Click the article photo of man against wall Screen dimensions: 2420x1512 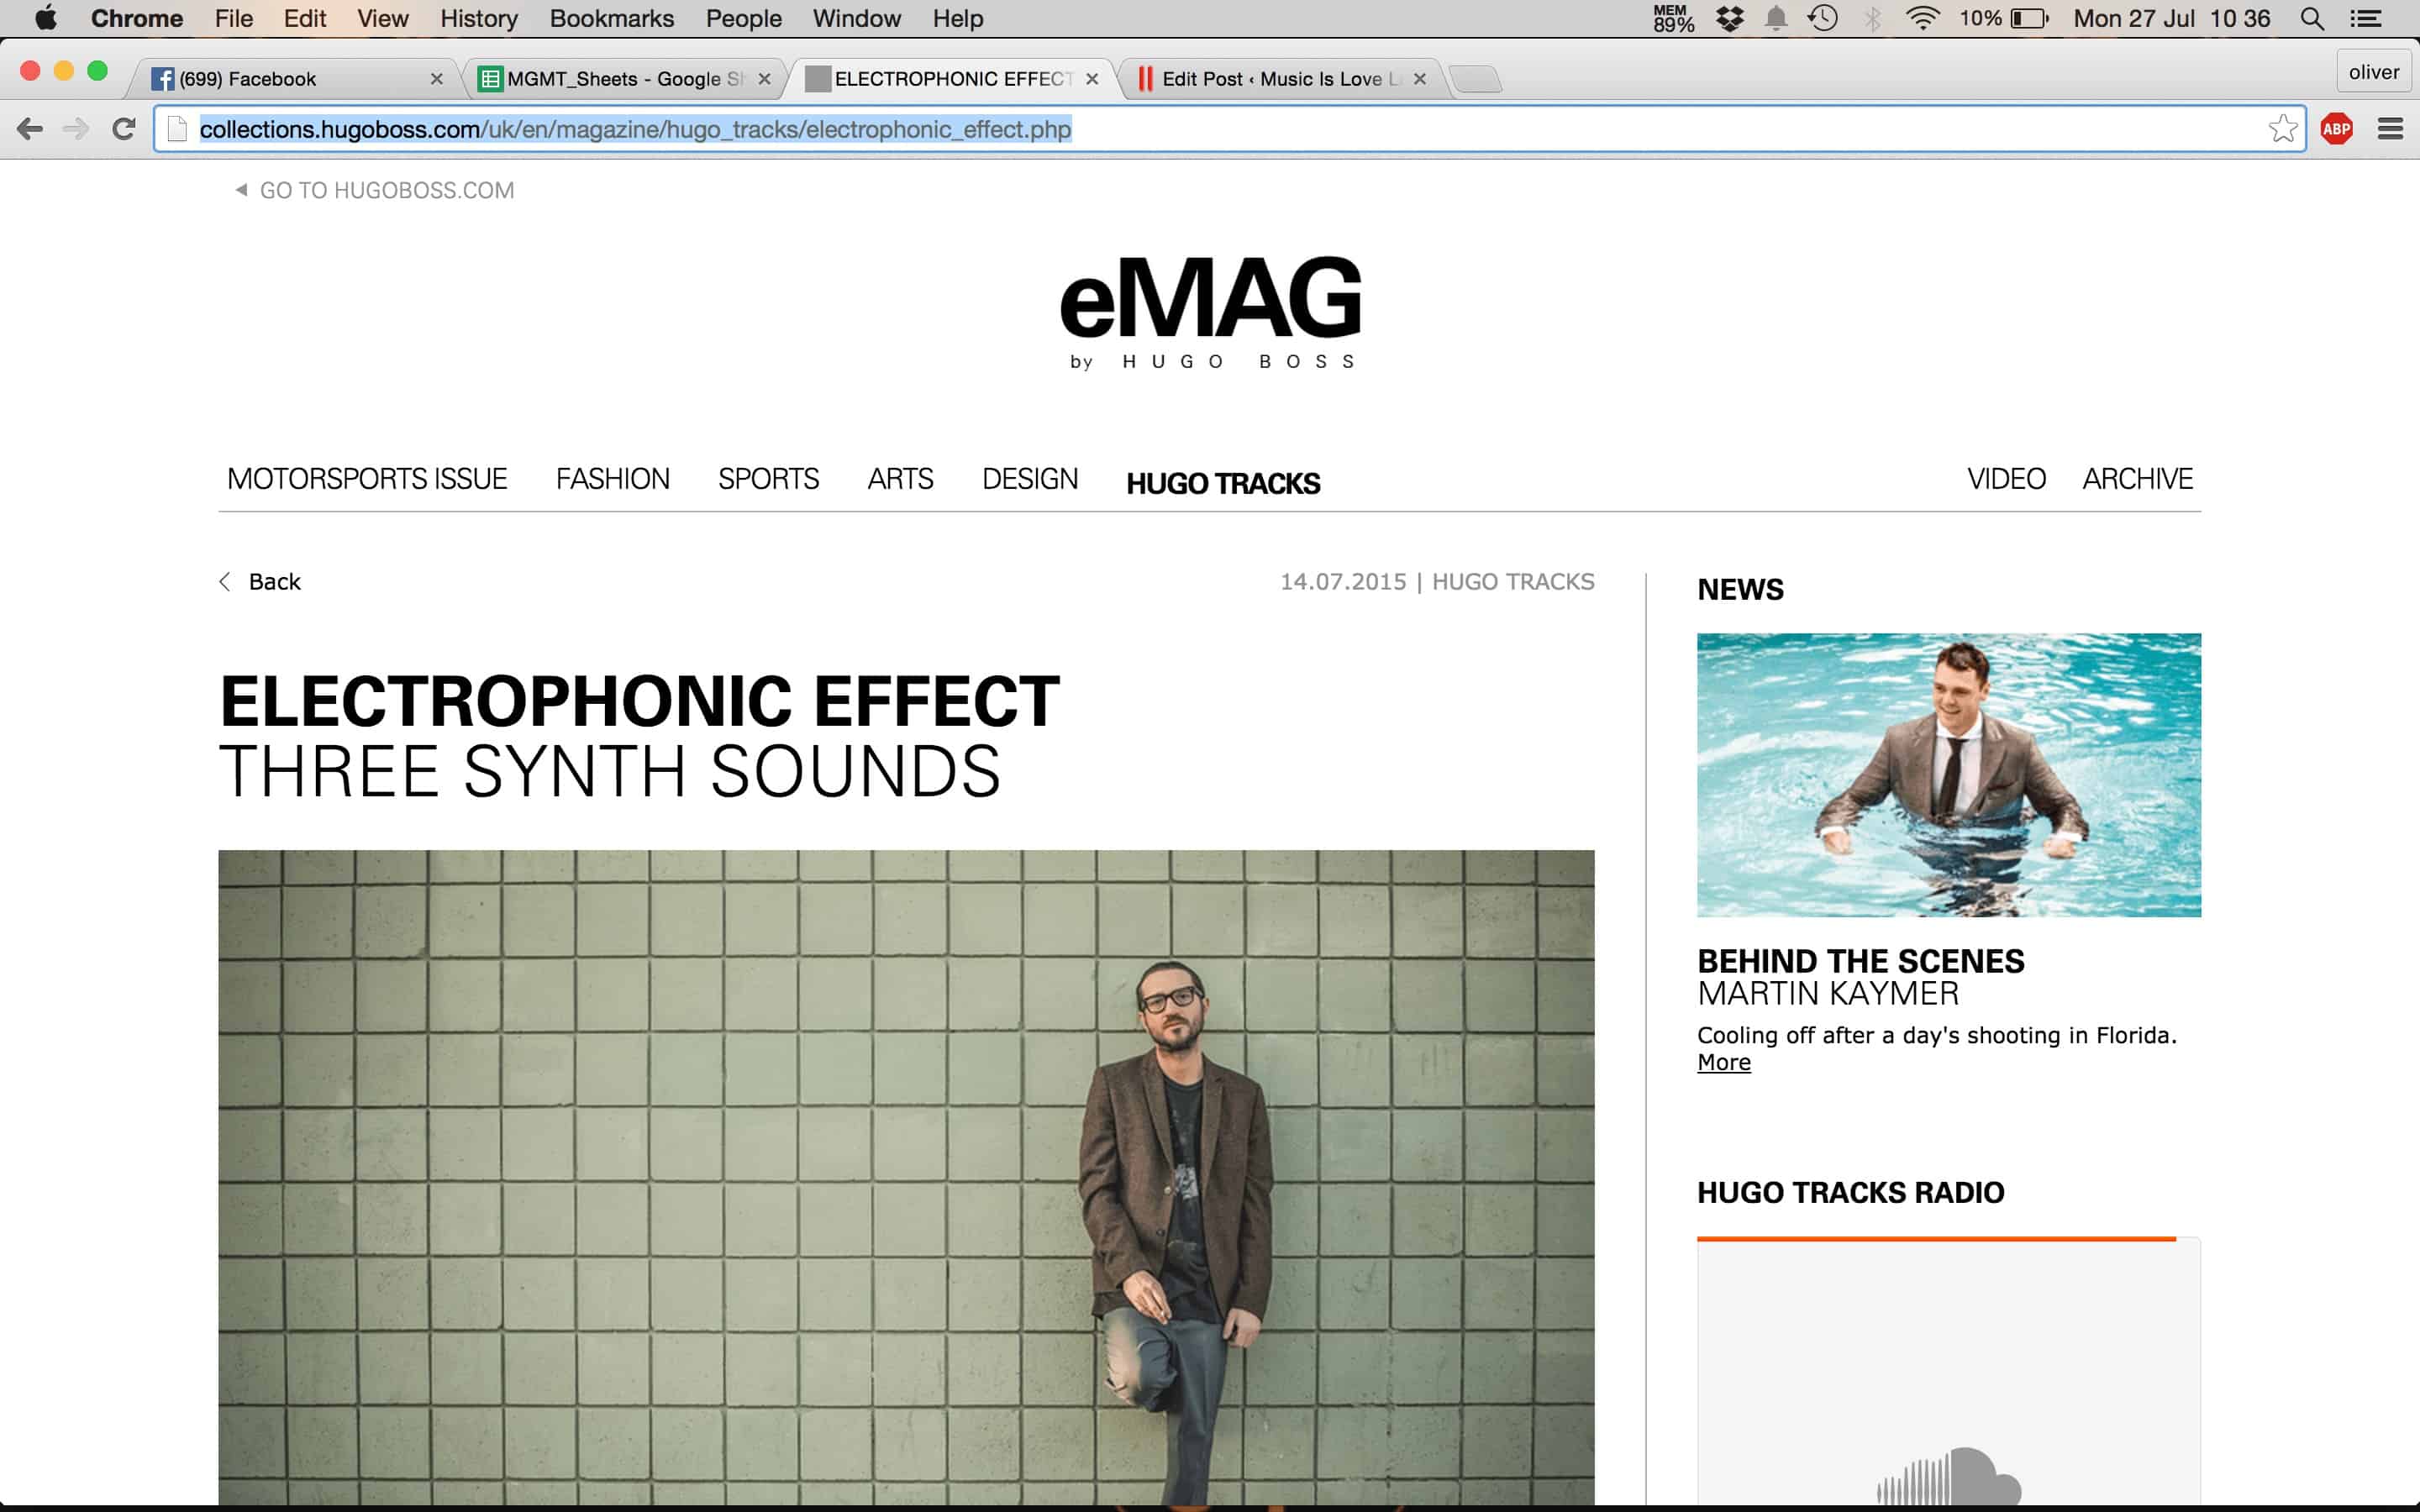pyautogui.click(x=906, y=1177)
